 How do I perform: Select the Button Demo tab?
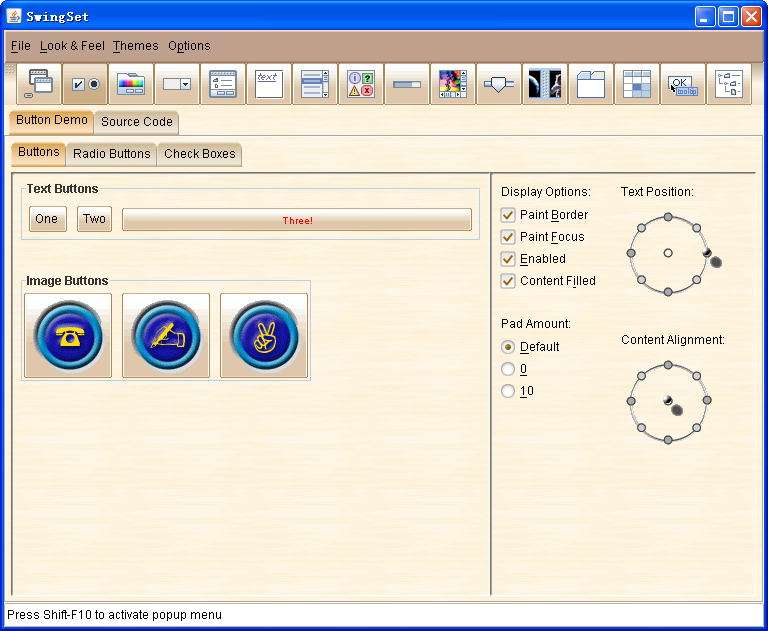(x=51, y=120)
